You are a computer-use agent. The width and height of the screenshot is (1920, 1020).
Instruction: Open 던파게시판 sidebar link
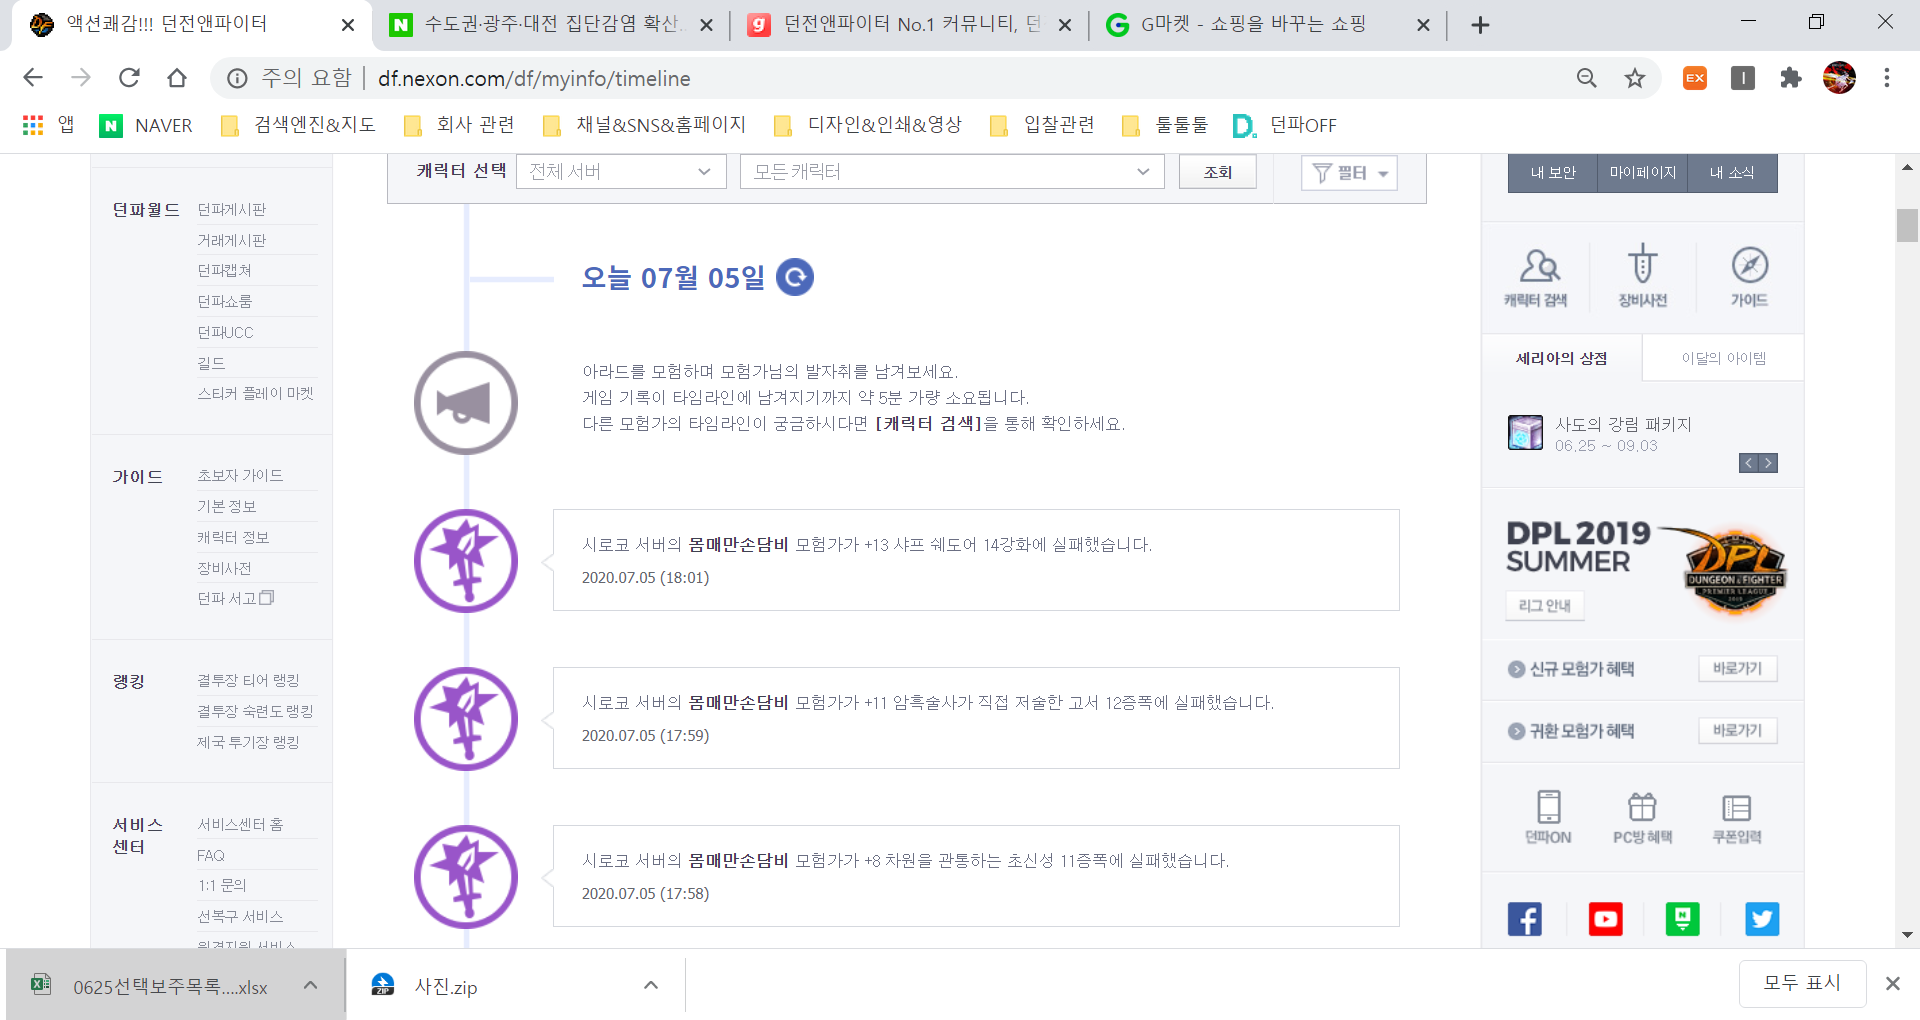click(232, 209)
